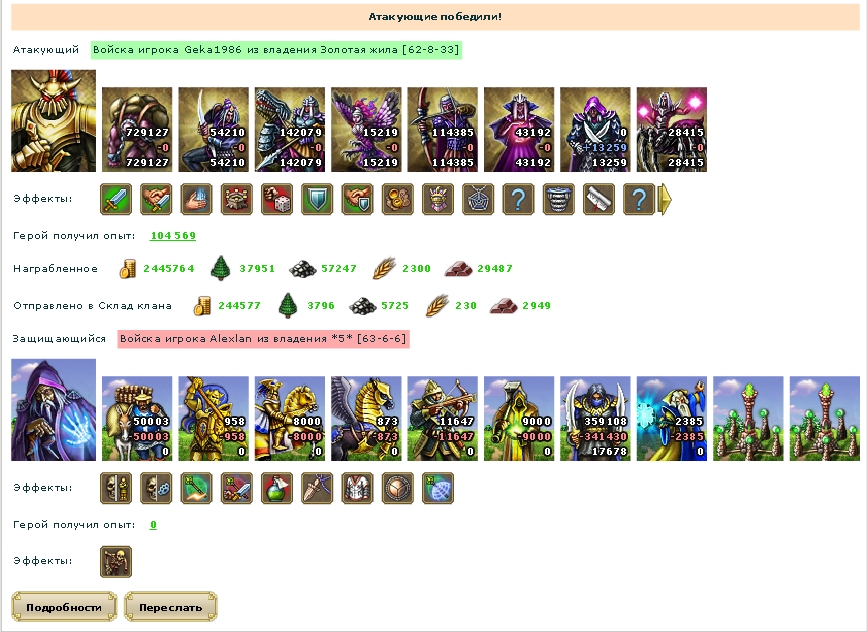Select the defender purple hooded wizard portrait
The height and width of the screenshot is (632, 867).
click(54, 410)
